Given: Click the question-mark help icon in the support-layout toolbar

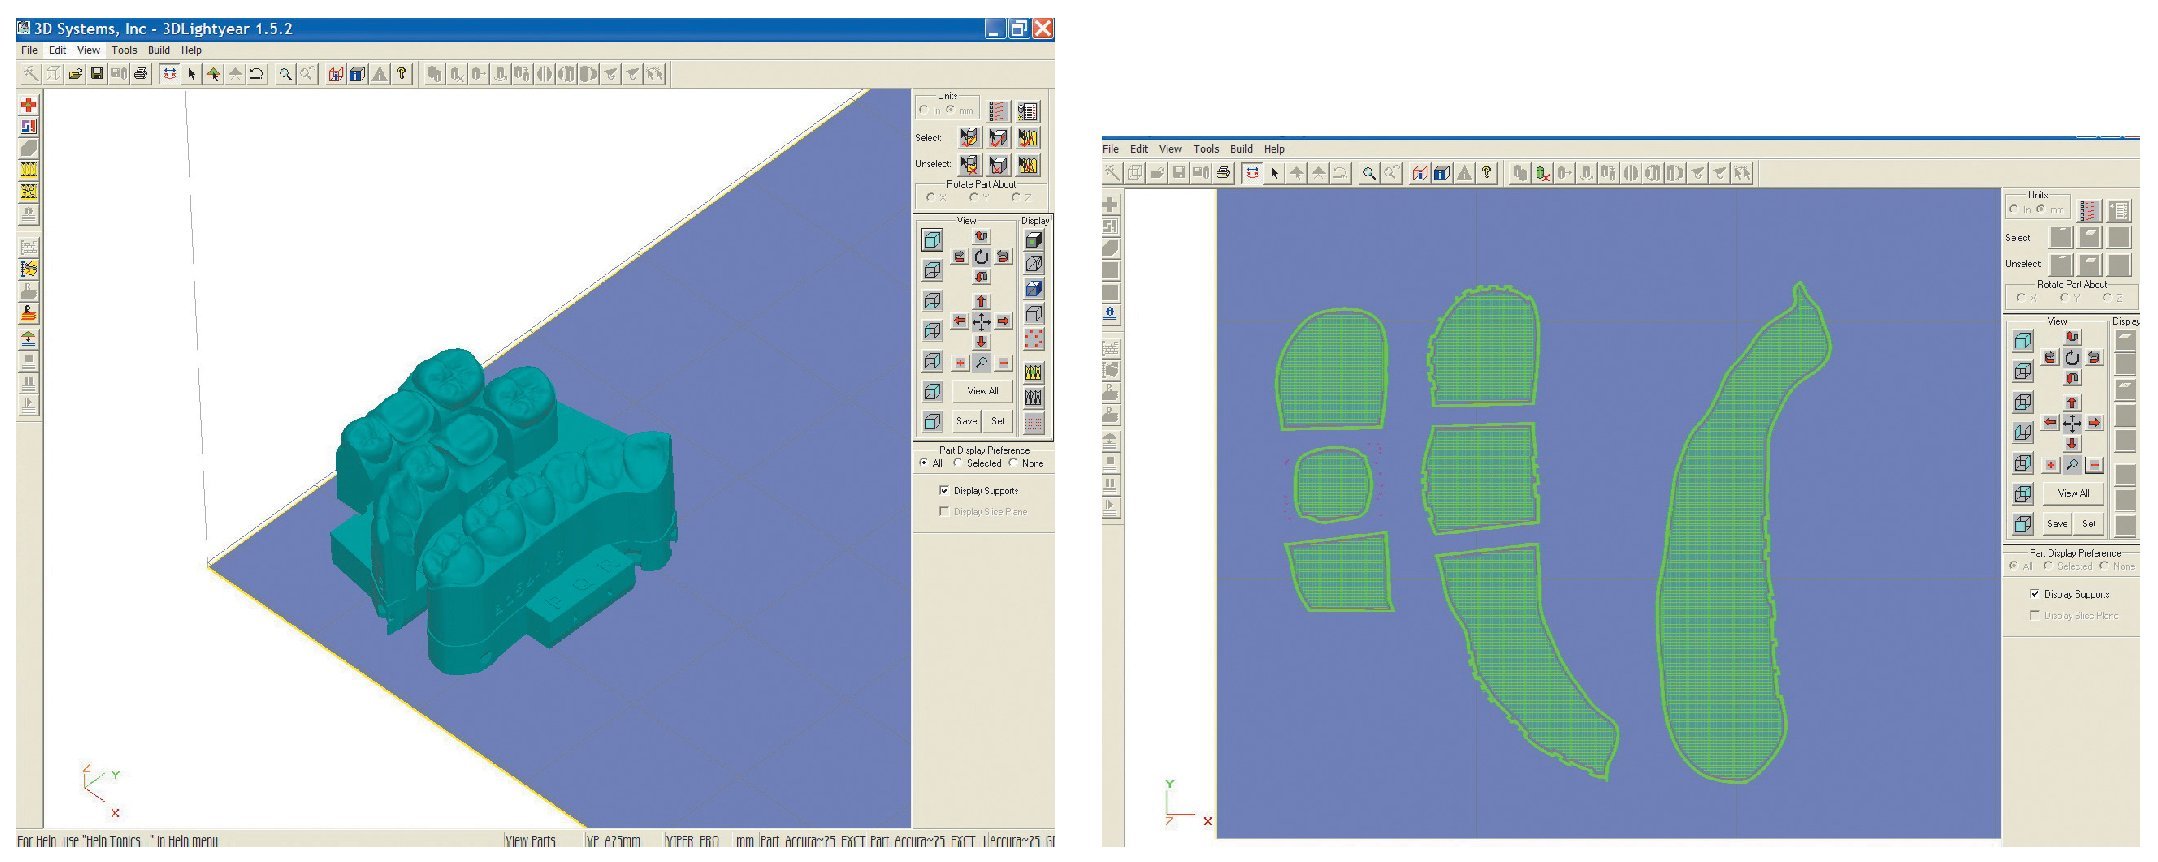Looking at the screenshot, I should tap(1487, 173).
